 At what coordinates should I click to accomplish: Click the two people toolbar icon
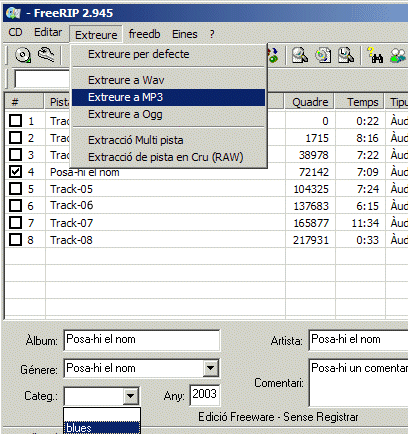(398, 55)
